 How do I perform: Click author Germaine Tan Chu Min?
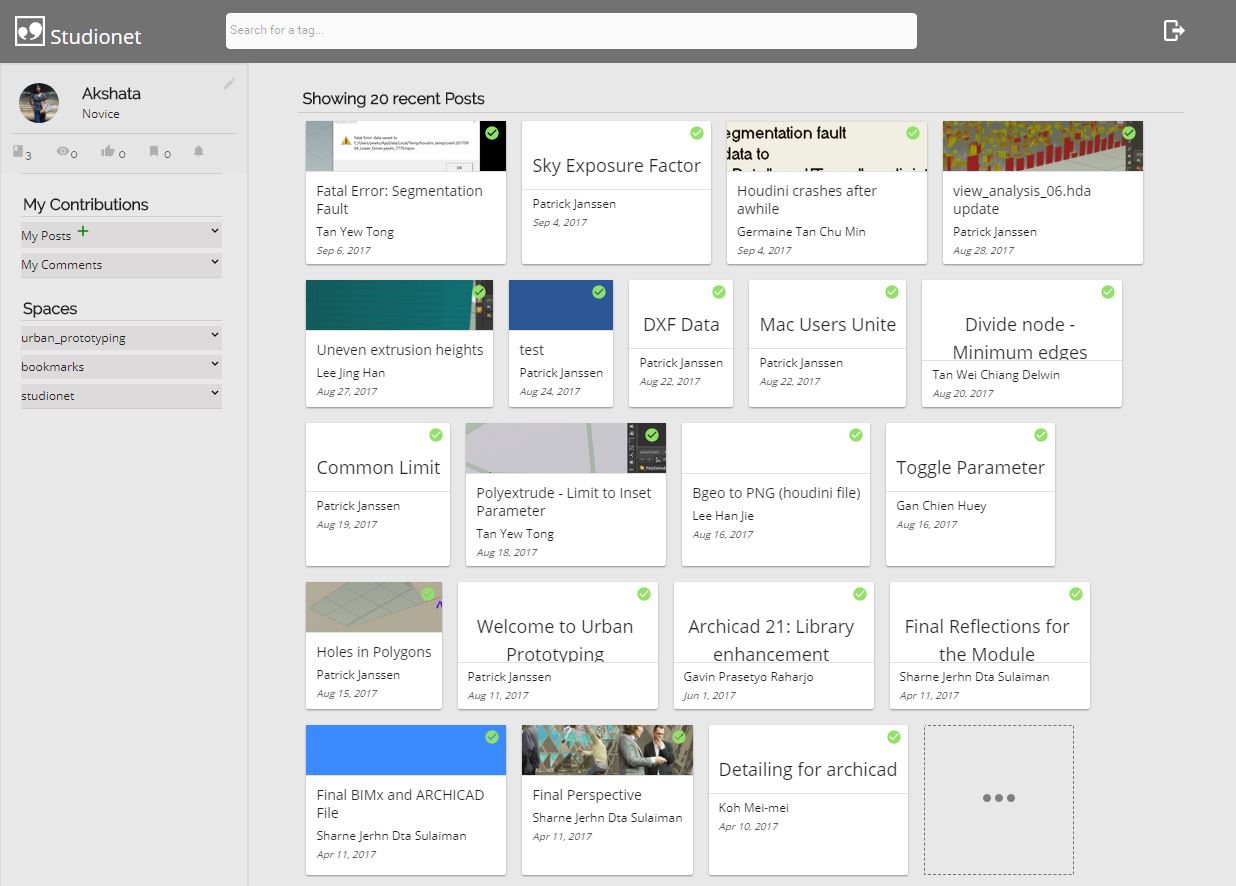(801, 232)
